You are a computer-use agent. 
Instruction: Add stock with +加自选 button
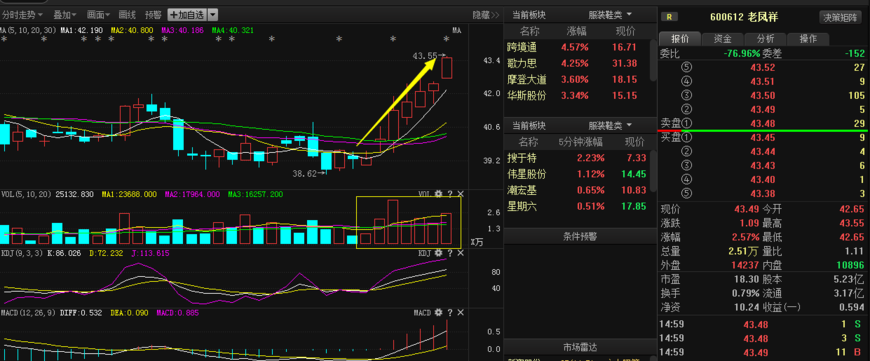click(x=188, y=15)
